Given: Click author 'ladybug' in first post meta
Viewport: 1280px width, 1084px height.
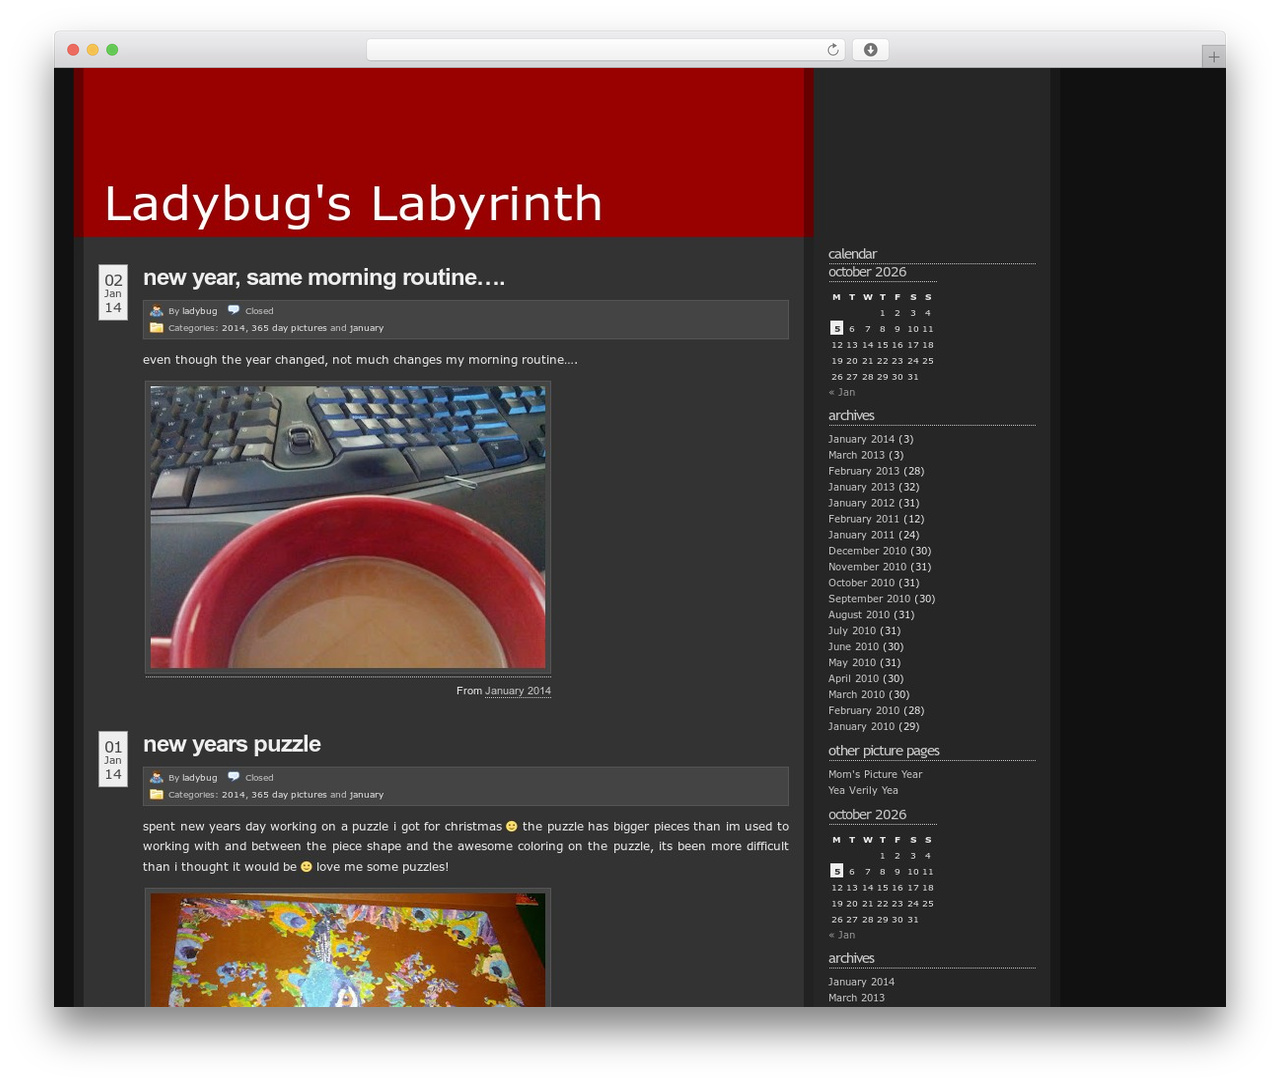Looking at the screenshot, I should tap(199, 311).
